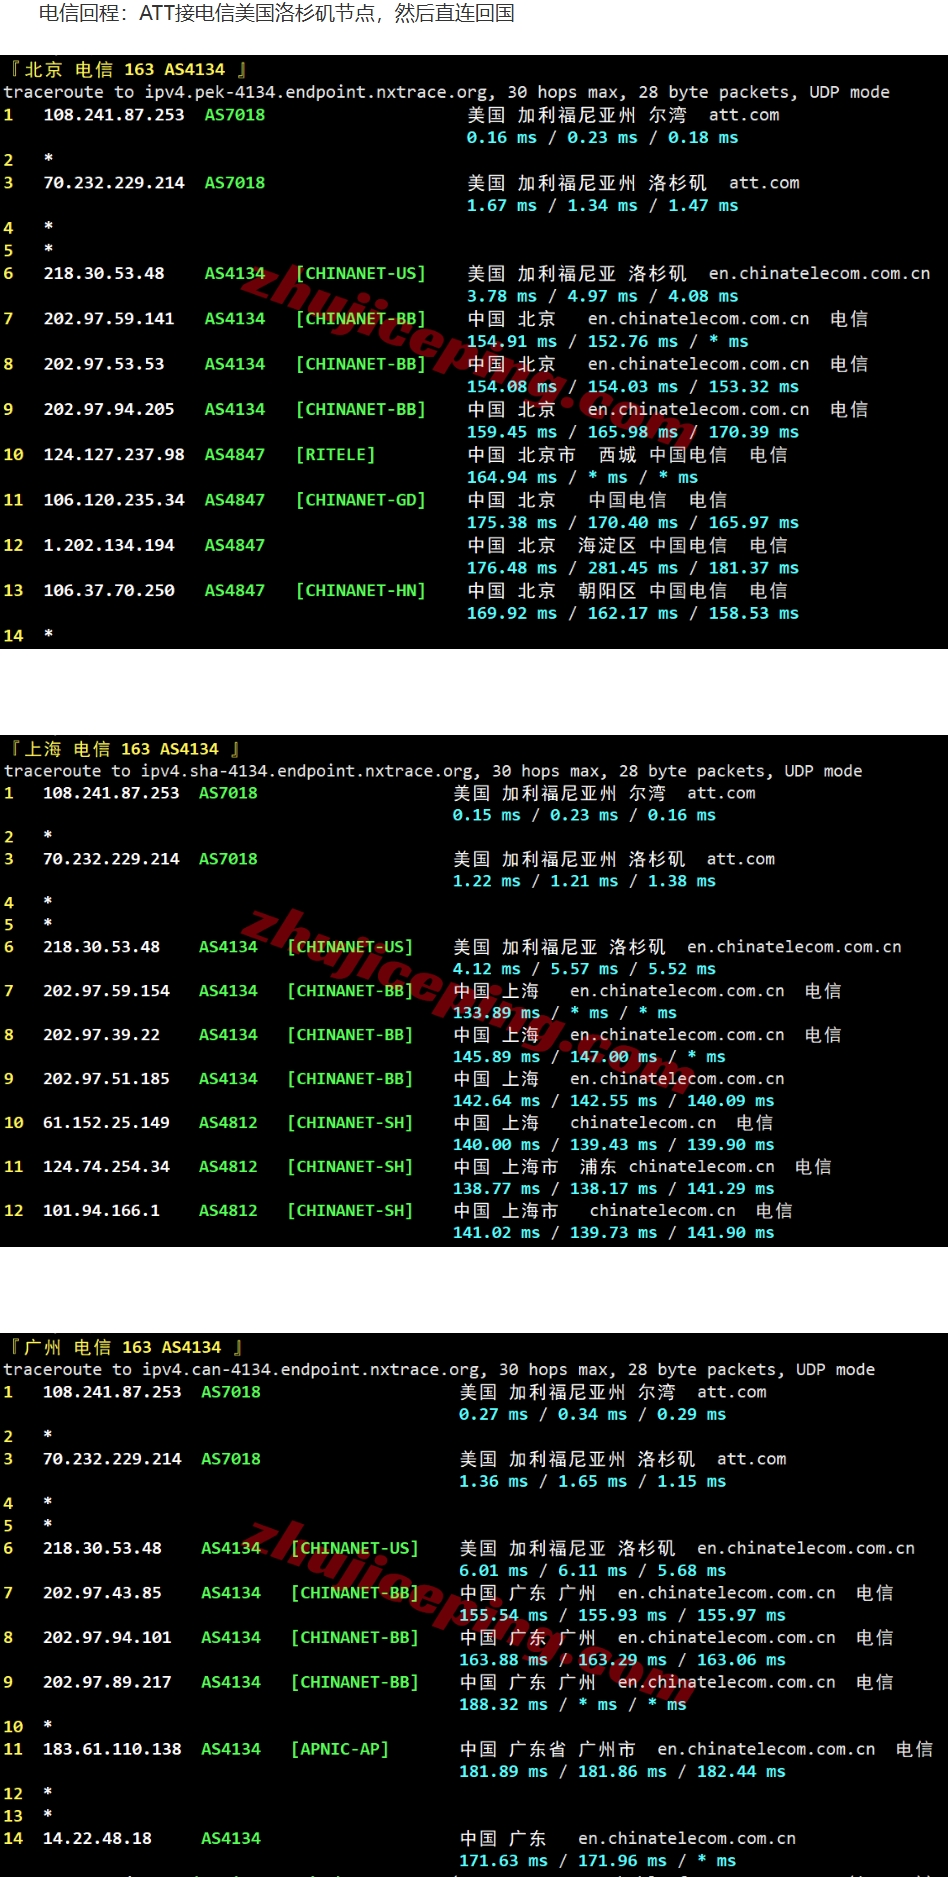Click hop IP 124.74.254.34

click(106, 1167)
